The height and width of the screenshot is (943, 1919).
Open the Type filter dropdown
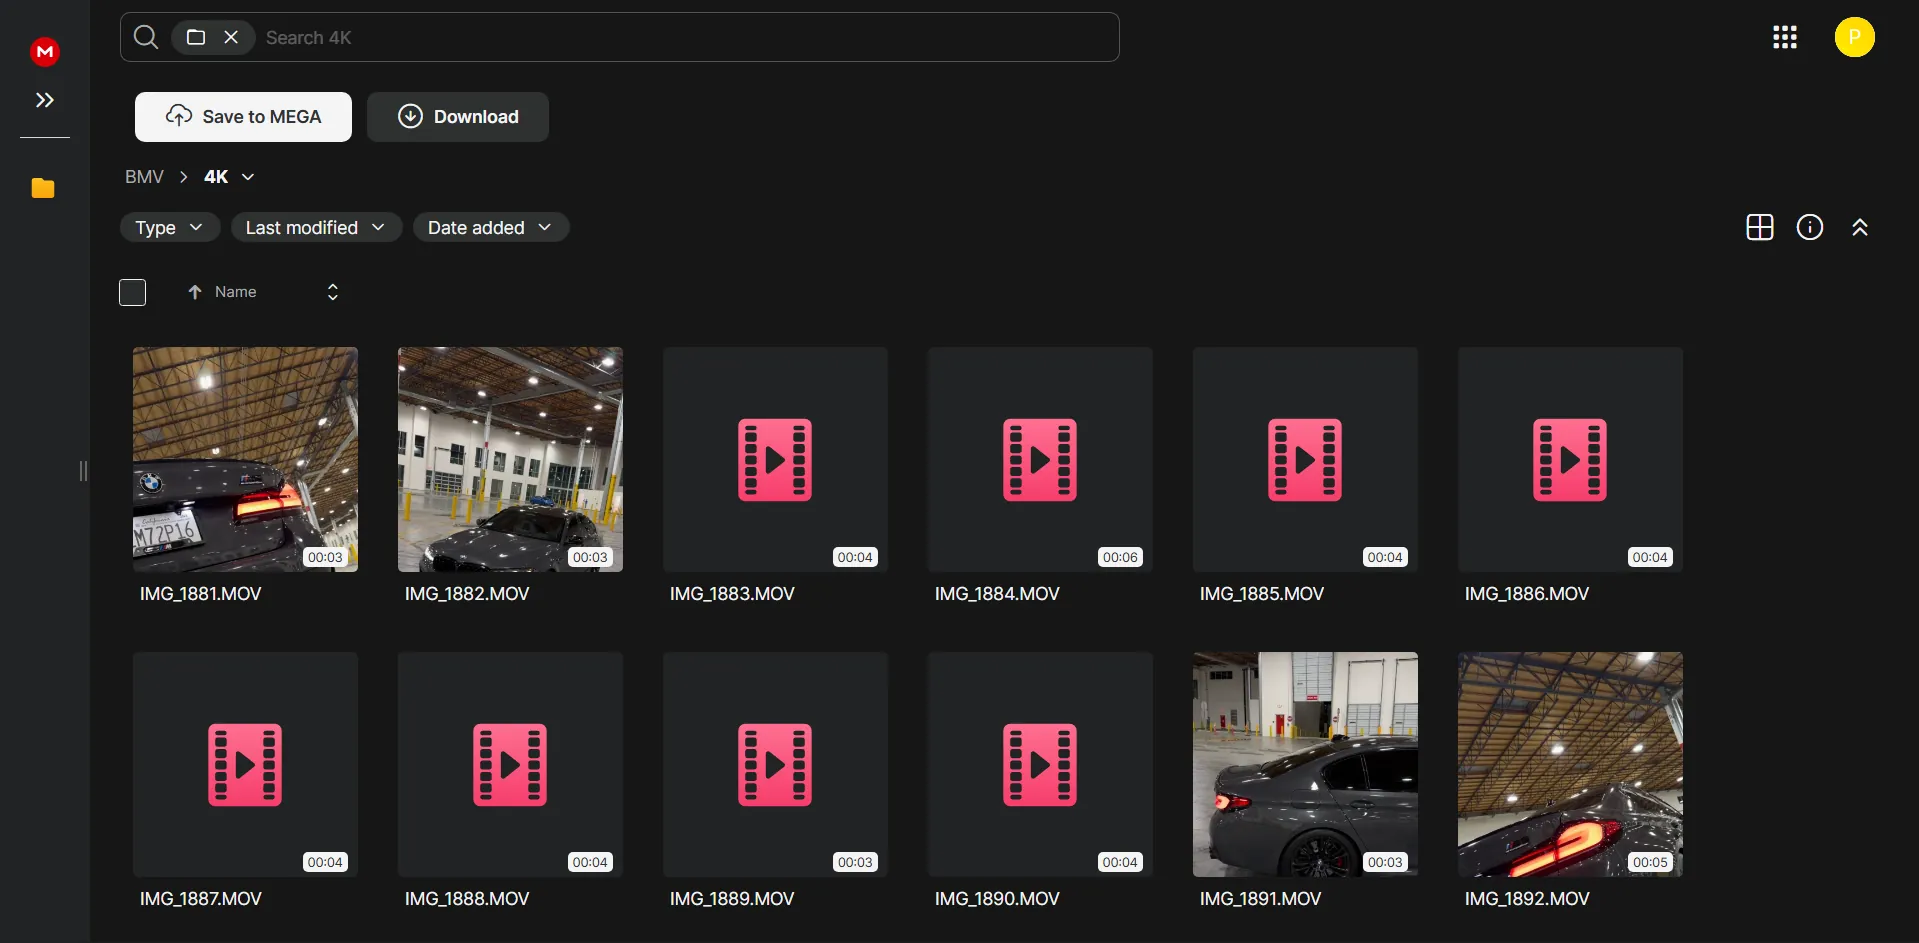(169, 227)
